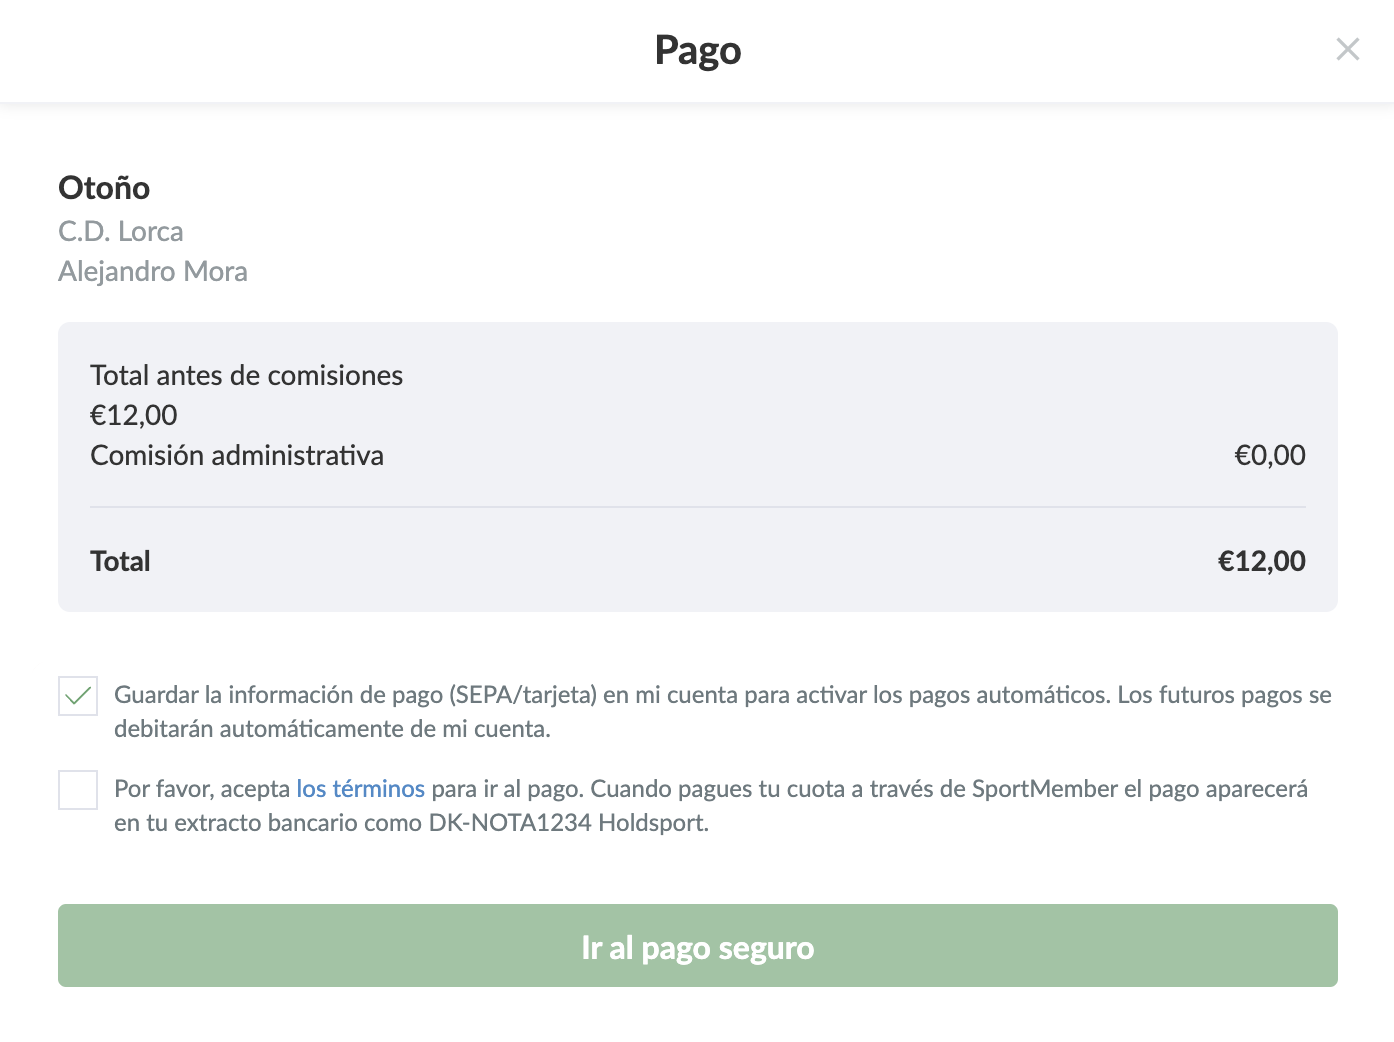Click the divider line above Total

coord(697,507)
